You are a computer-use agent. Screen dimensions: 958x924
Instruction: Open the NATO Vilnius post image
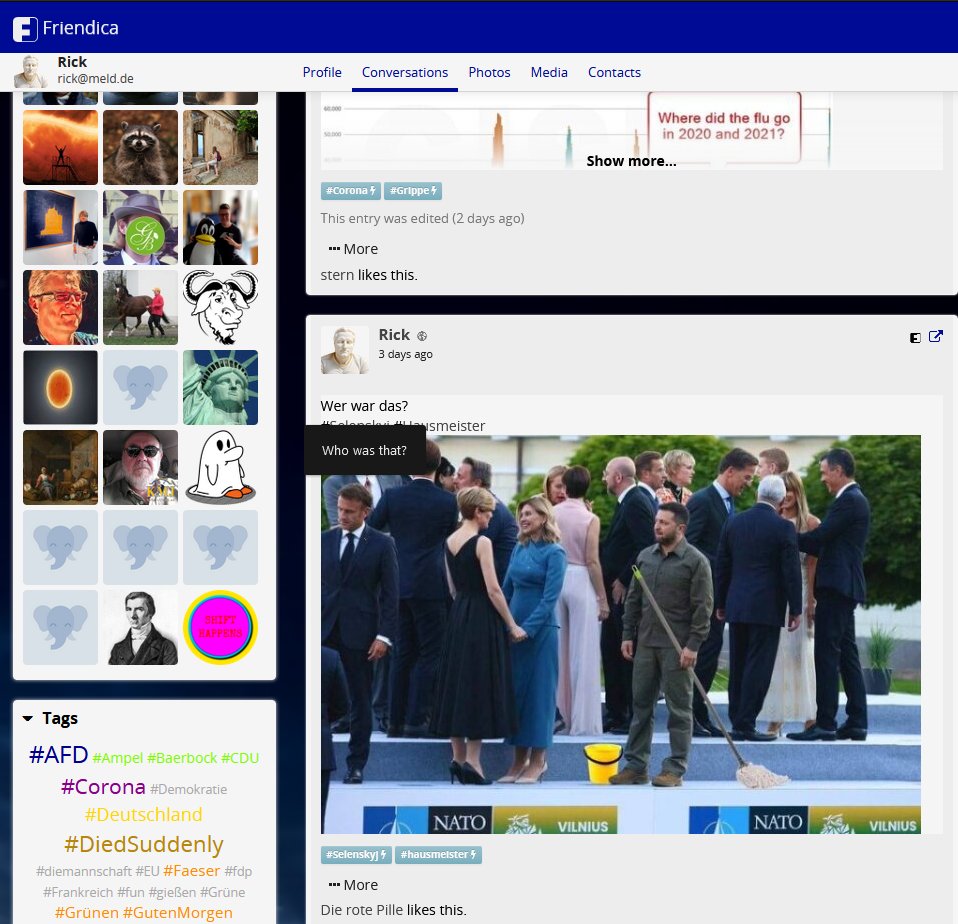[620, 634]
